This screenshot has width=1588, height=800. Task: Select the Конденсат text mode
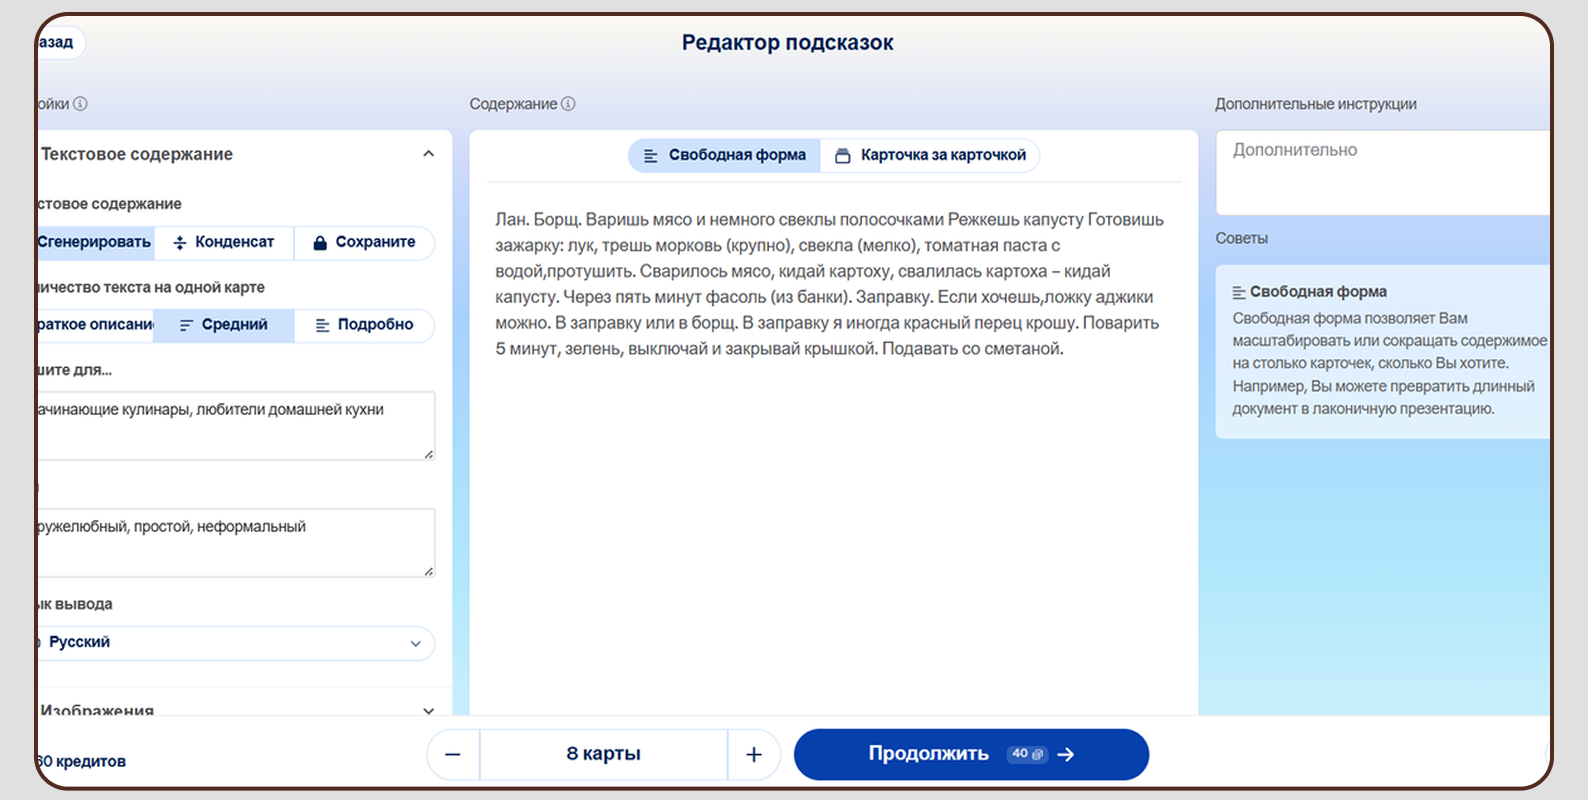point(224,242)
